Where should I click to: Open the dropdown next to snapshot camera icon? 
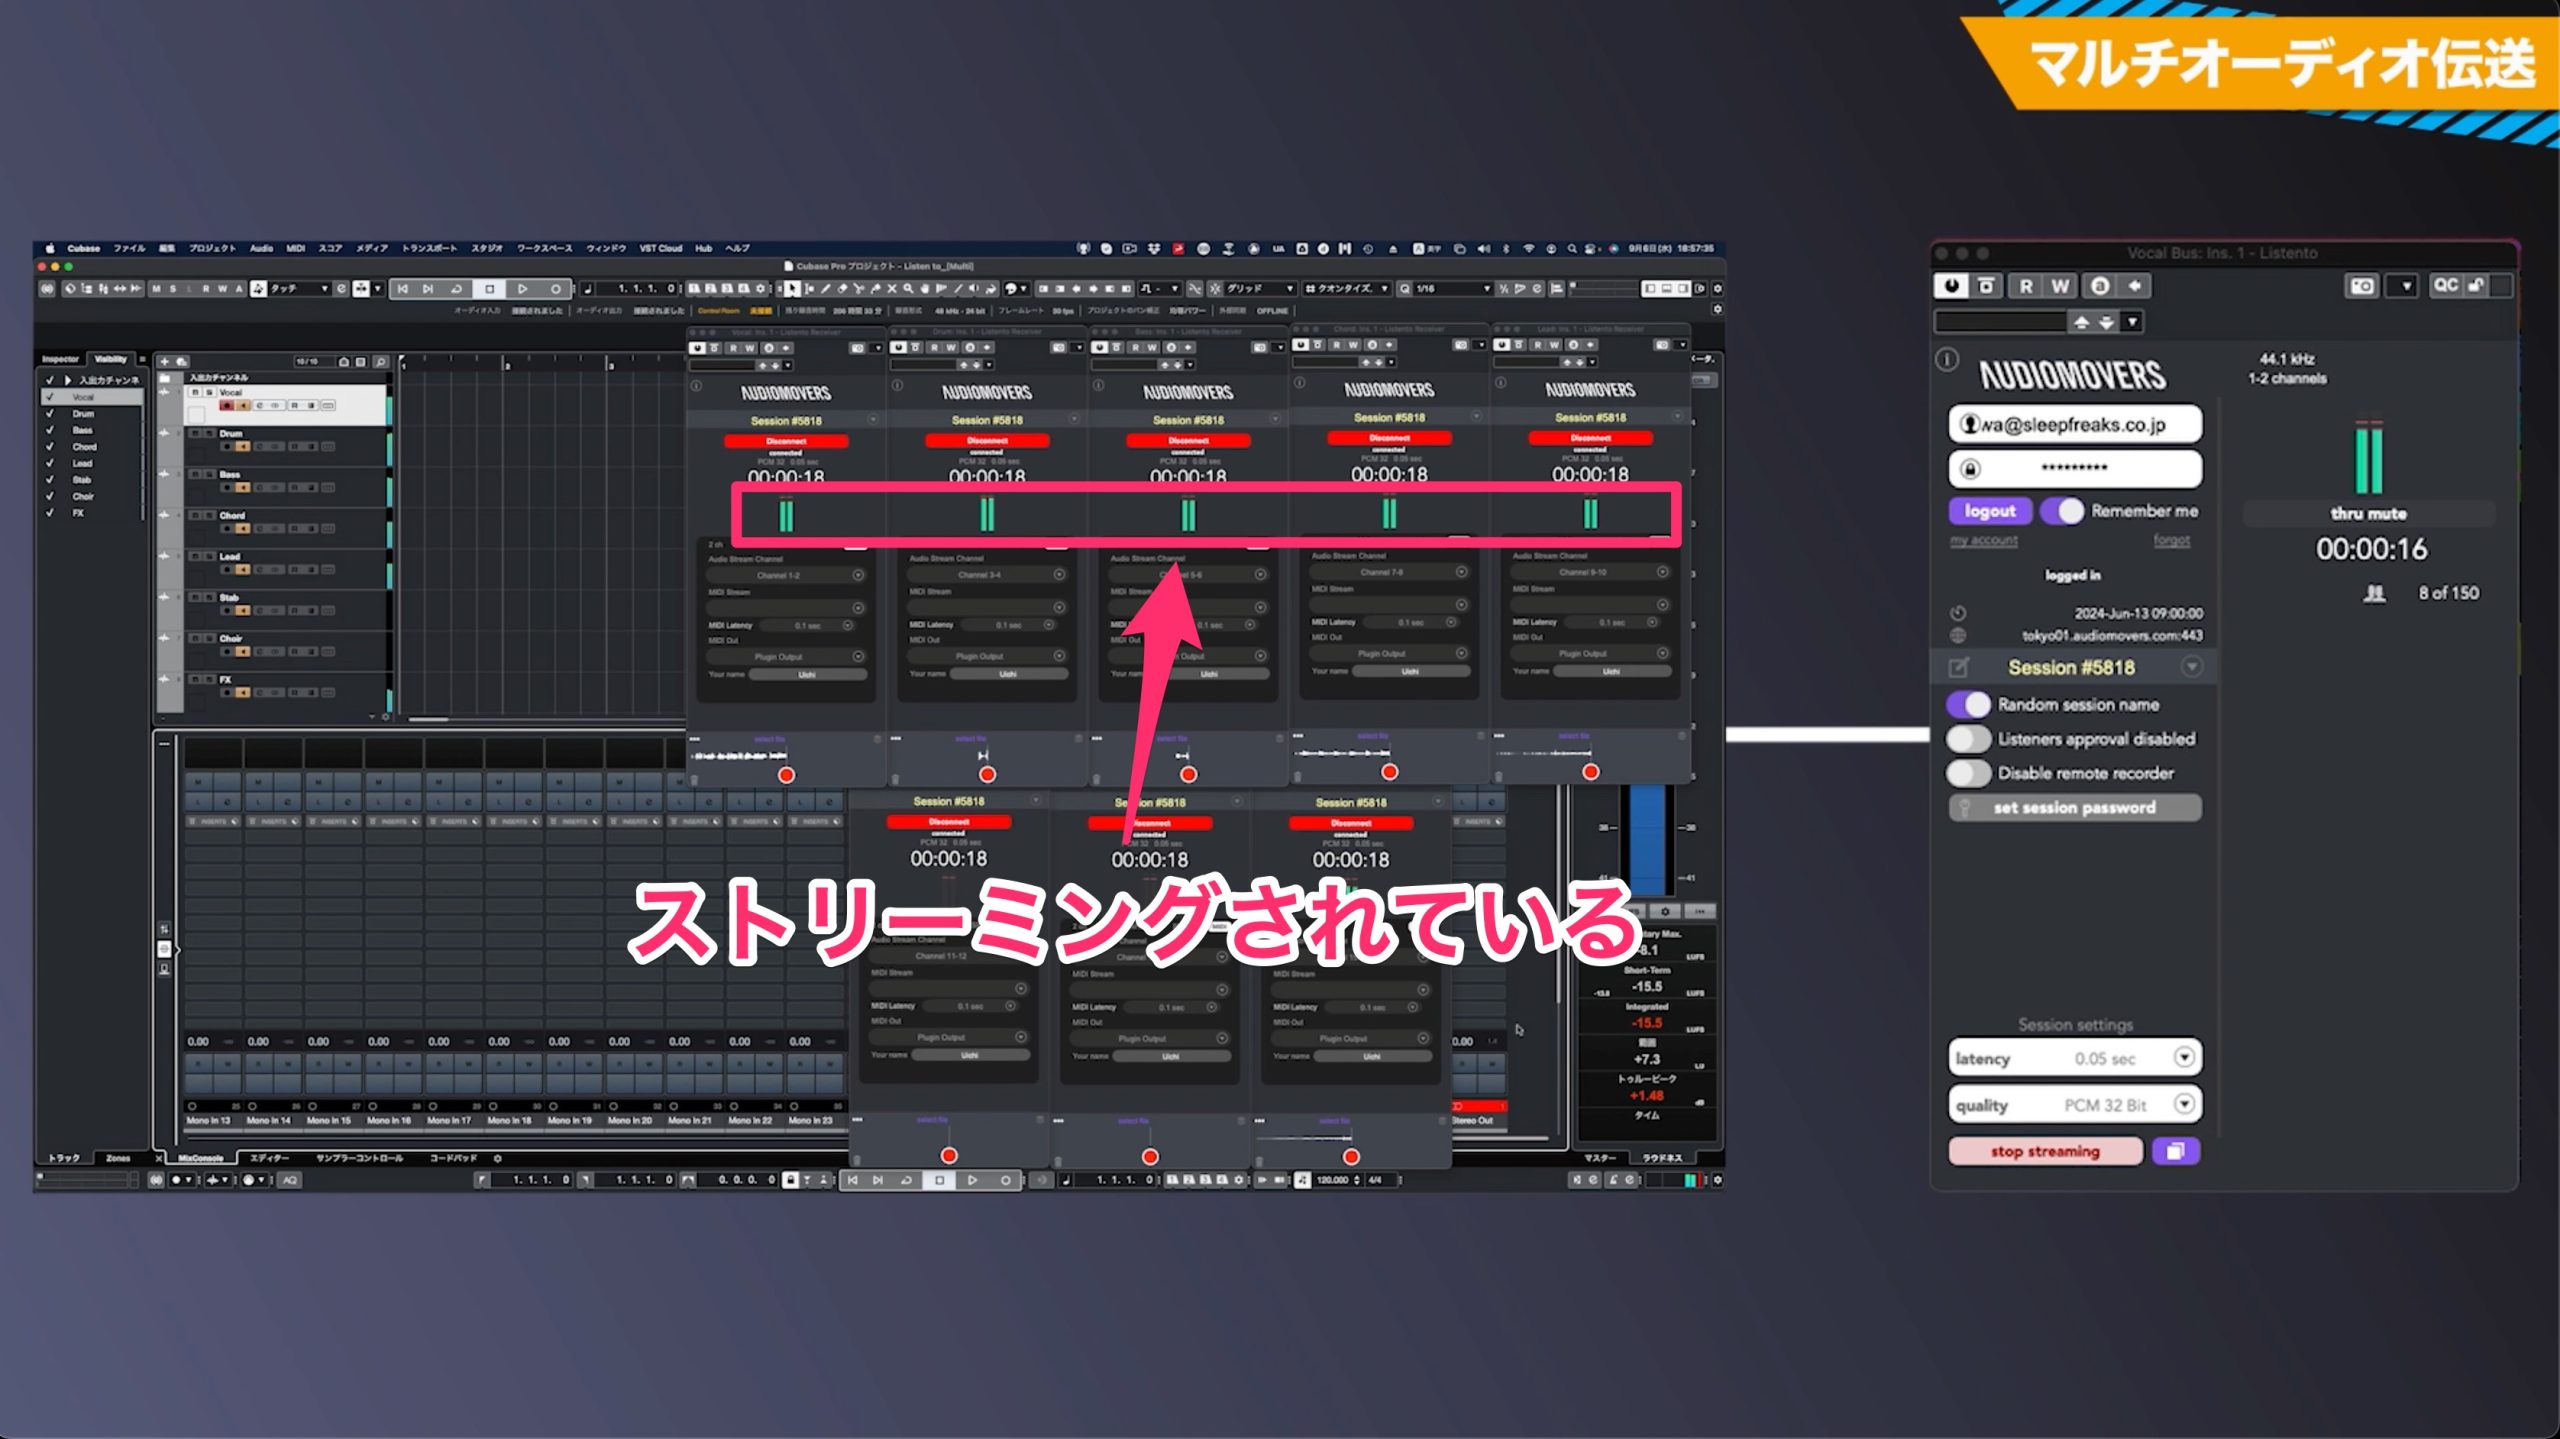(2404, 286)
